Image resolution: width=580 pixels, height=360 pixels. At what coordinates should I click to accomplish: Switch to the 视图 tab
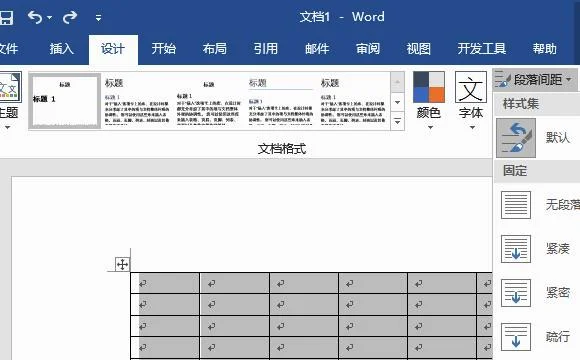(419, 49)
